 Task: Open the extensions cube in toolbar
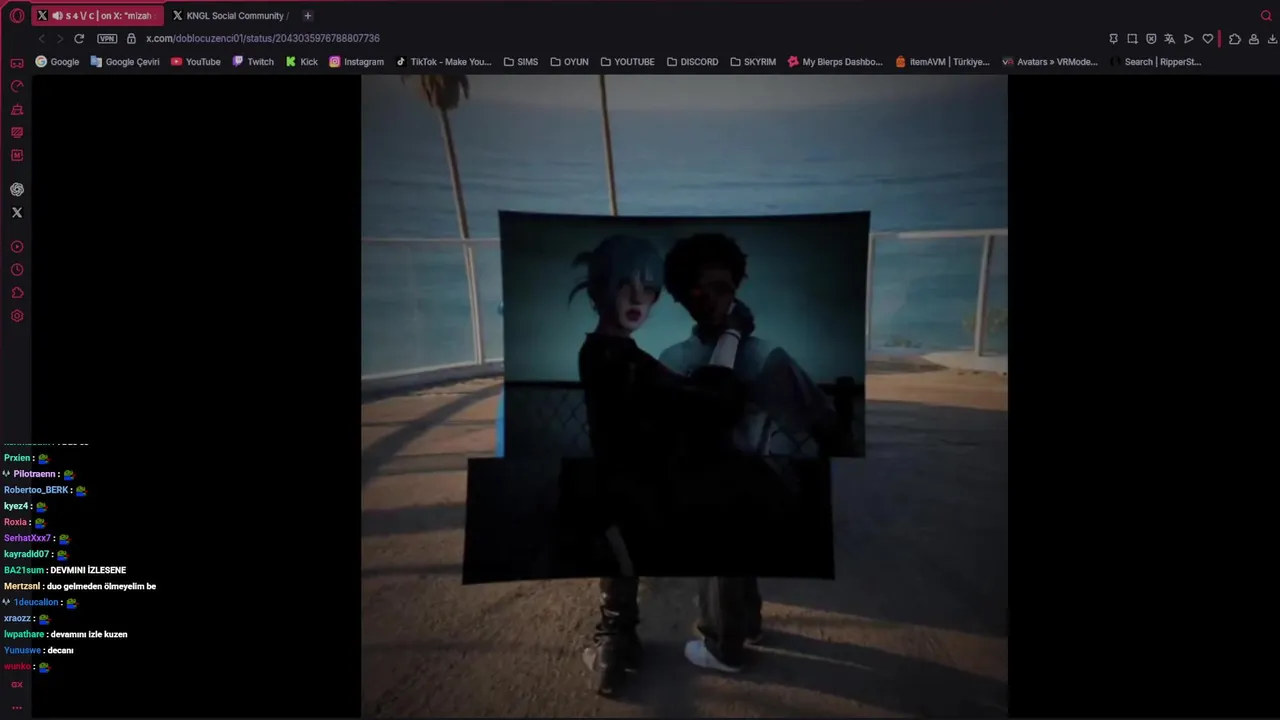coord(1235,39)
